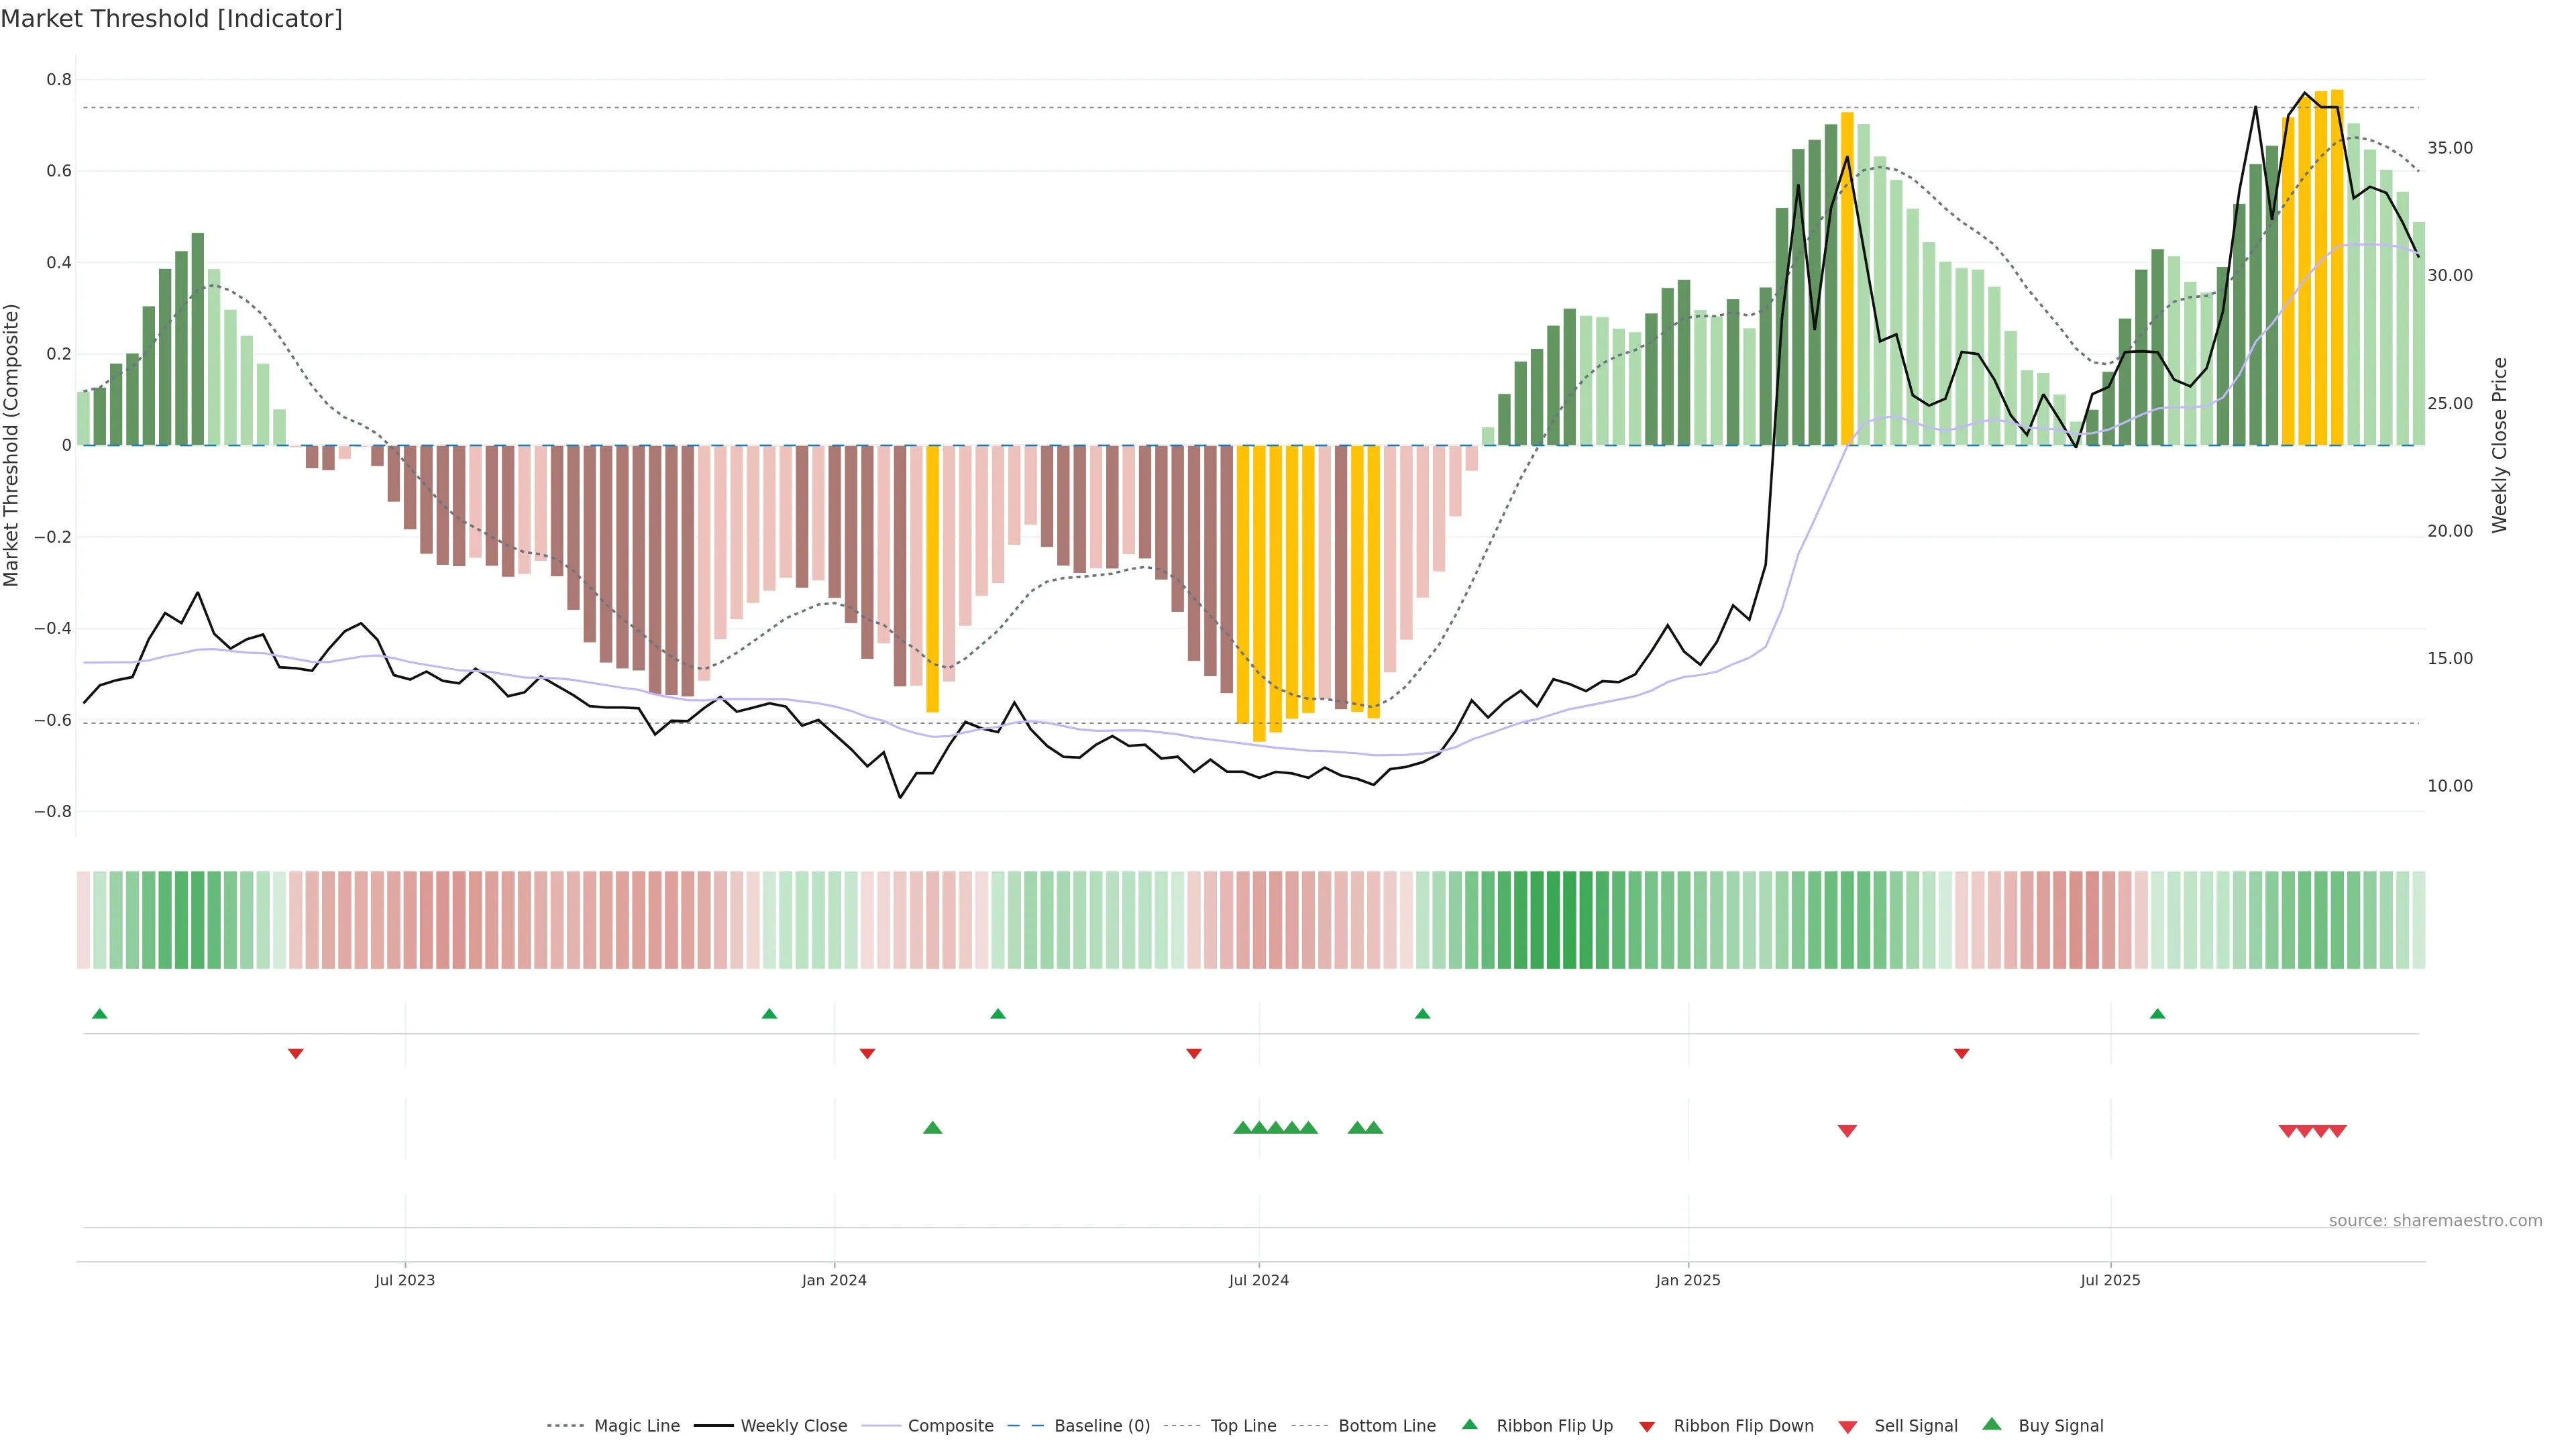Click the Market Threshold [Indicator] title
Viewport: 2576px width, 1449px height.
tap(171, 19)
